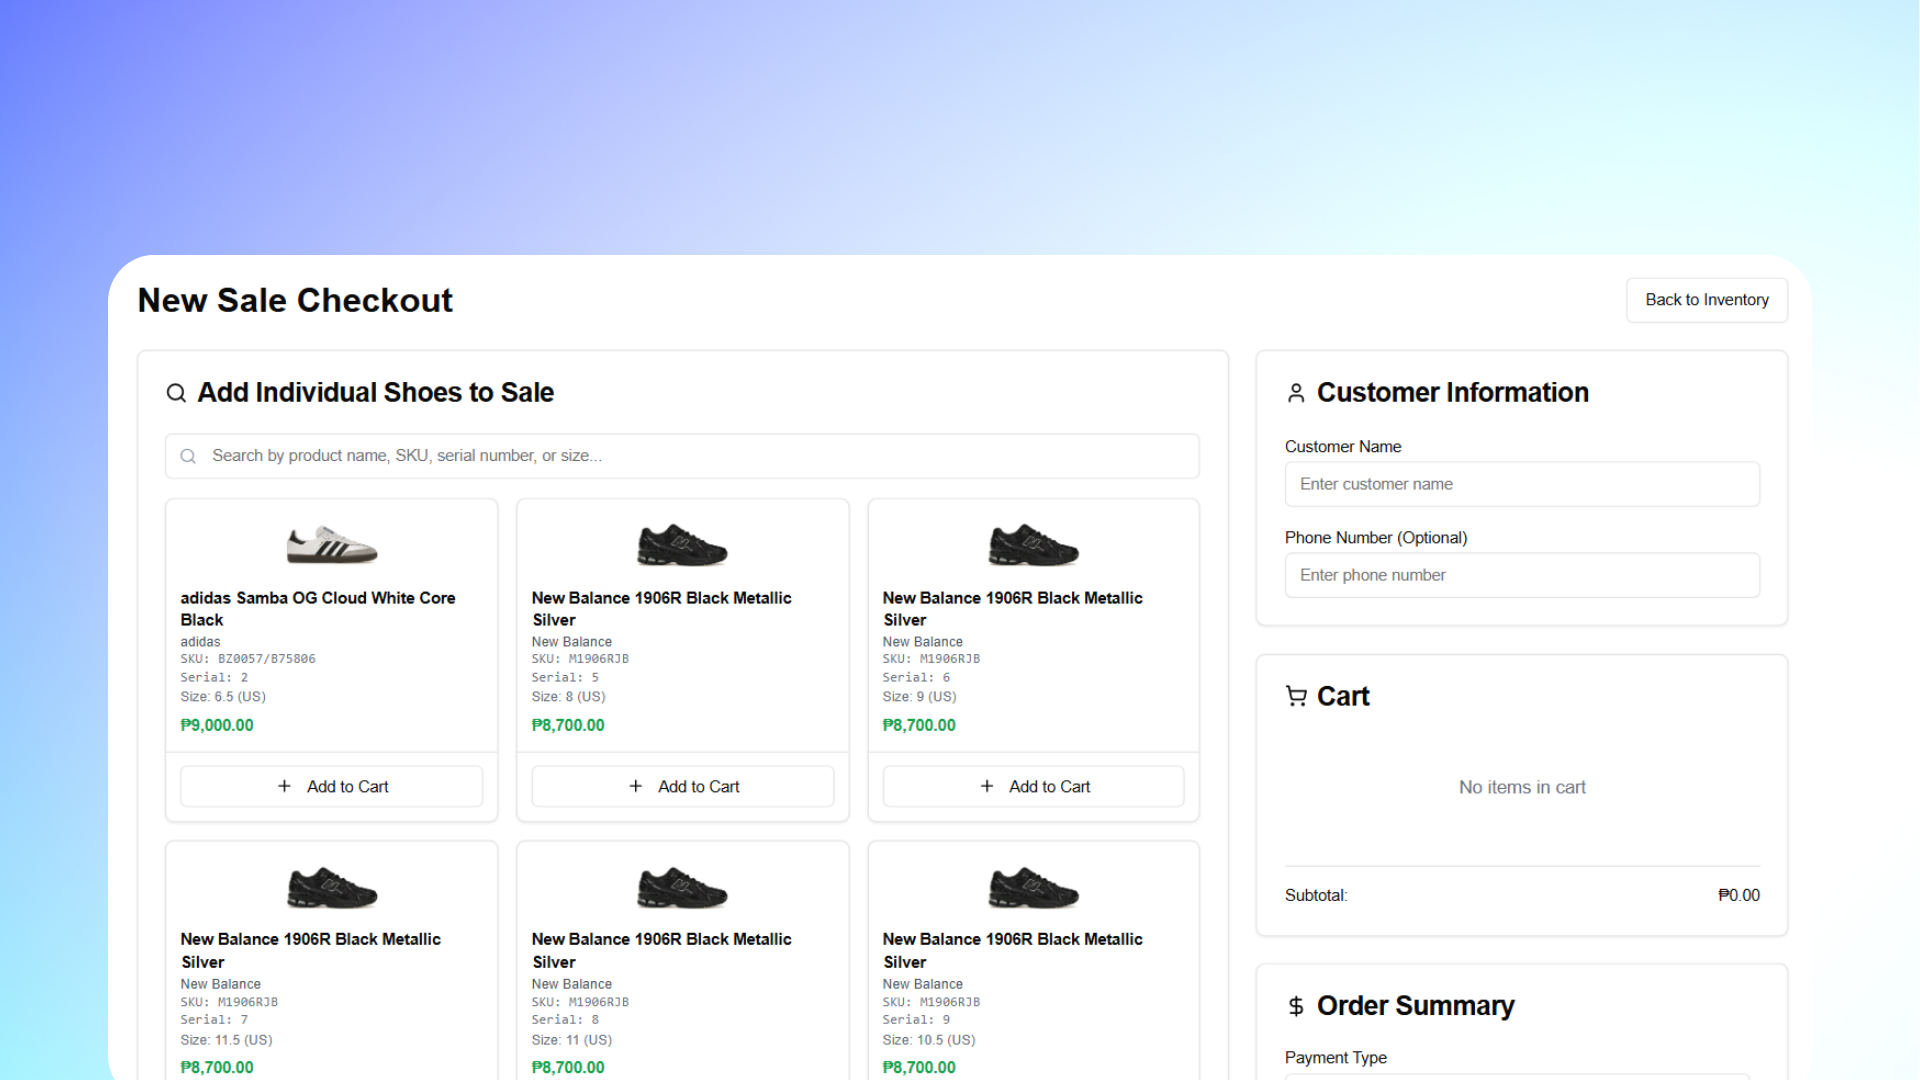
Task: Click the customer name input field
Action: click(x=1522, y=483)
